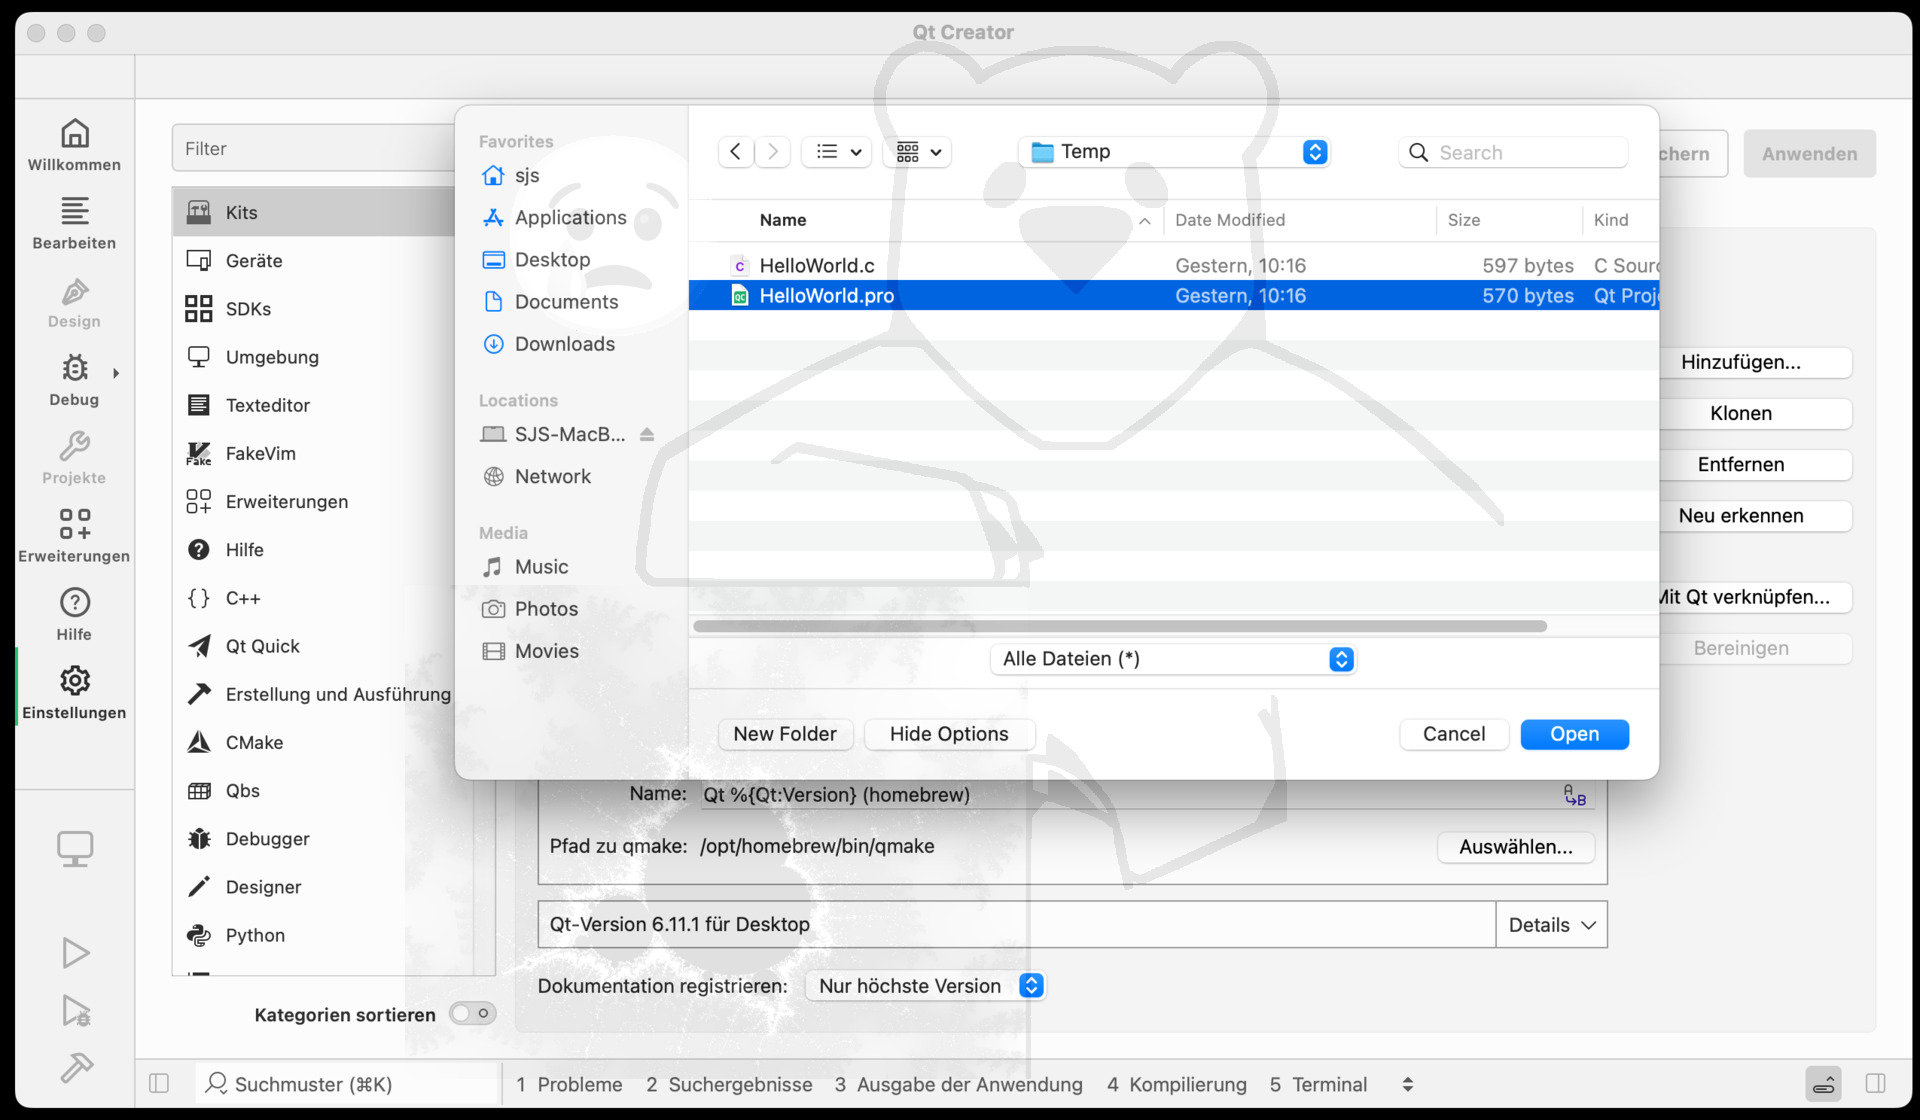
Task: Go forward in the file dialog
Action: pos(773,151)
